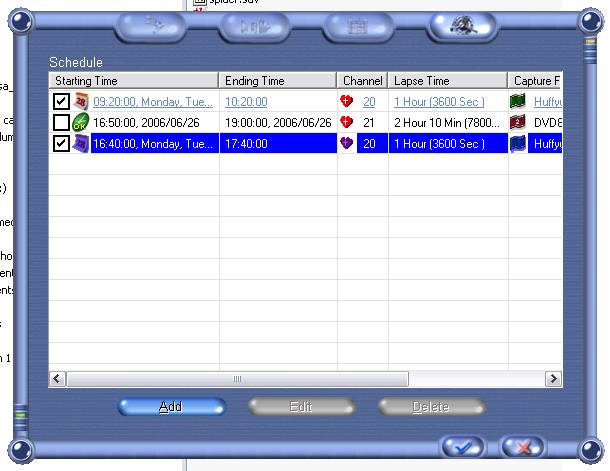Screen dimensions: 610x471
Task: Click the purple schedule icon on 16:40:00 row
Action: click(82, 143)
